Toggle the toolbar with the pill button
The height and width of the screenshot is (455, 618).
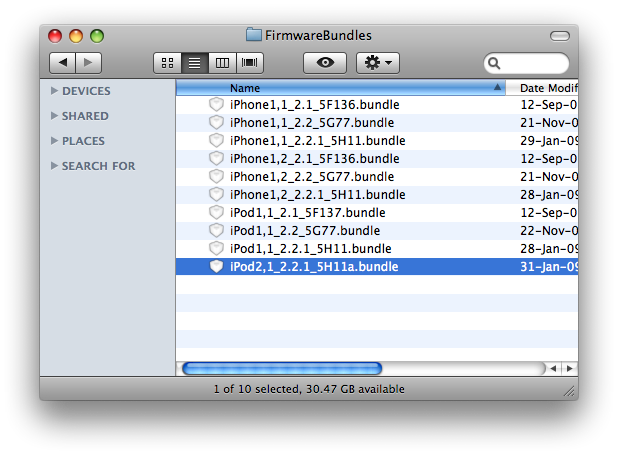[x=560, y=36]
